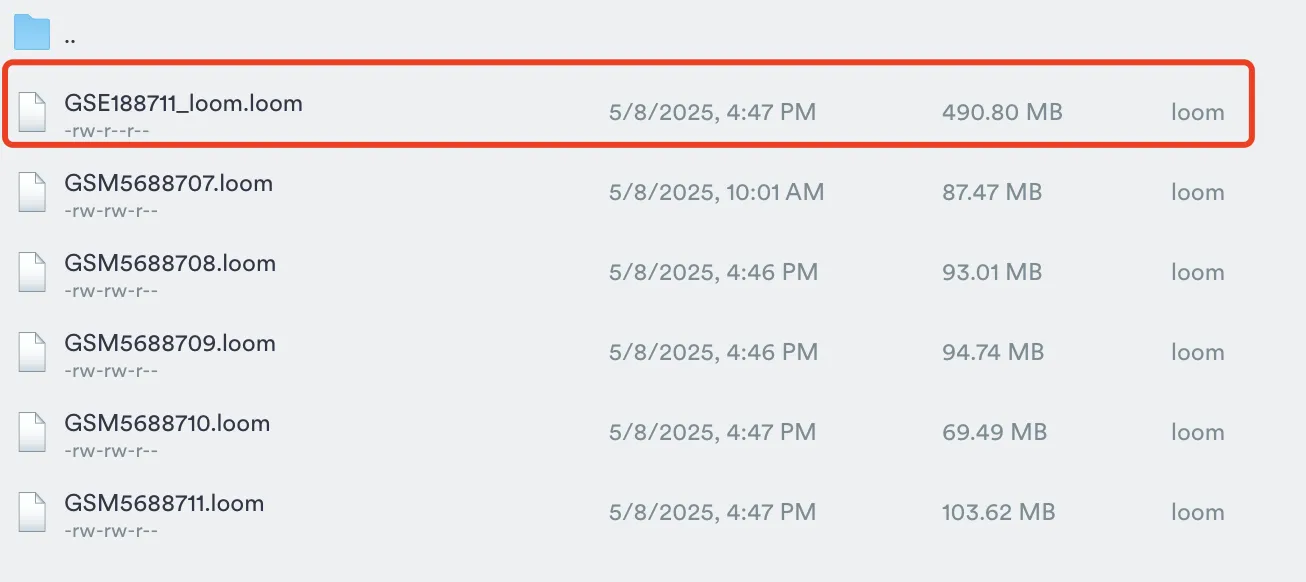Click the file icon next to GSM5688710.loom
Screen dimensions: 1306x582
tap(33, 431)
